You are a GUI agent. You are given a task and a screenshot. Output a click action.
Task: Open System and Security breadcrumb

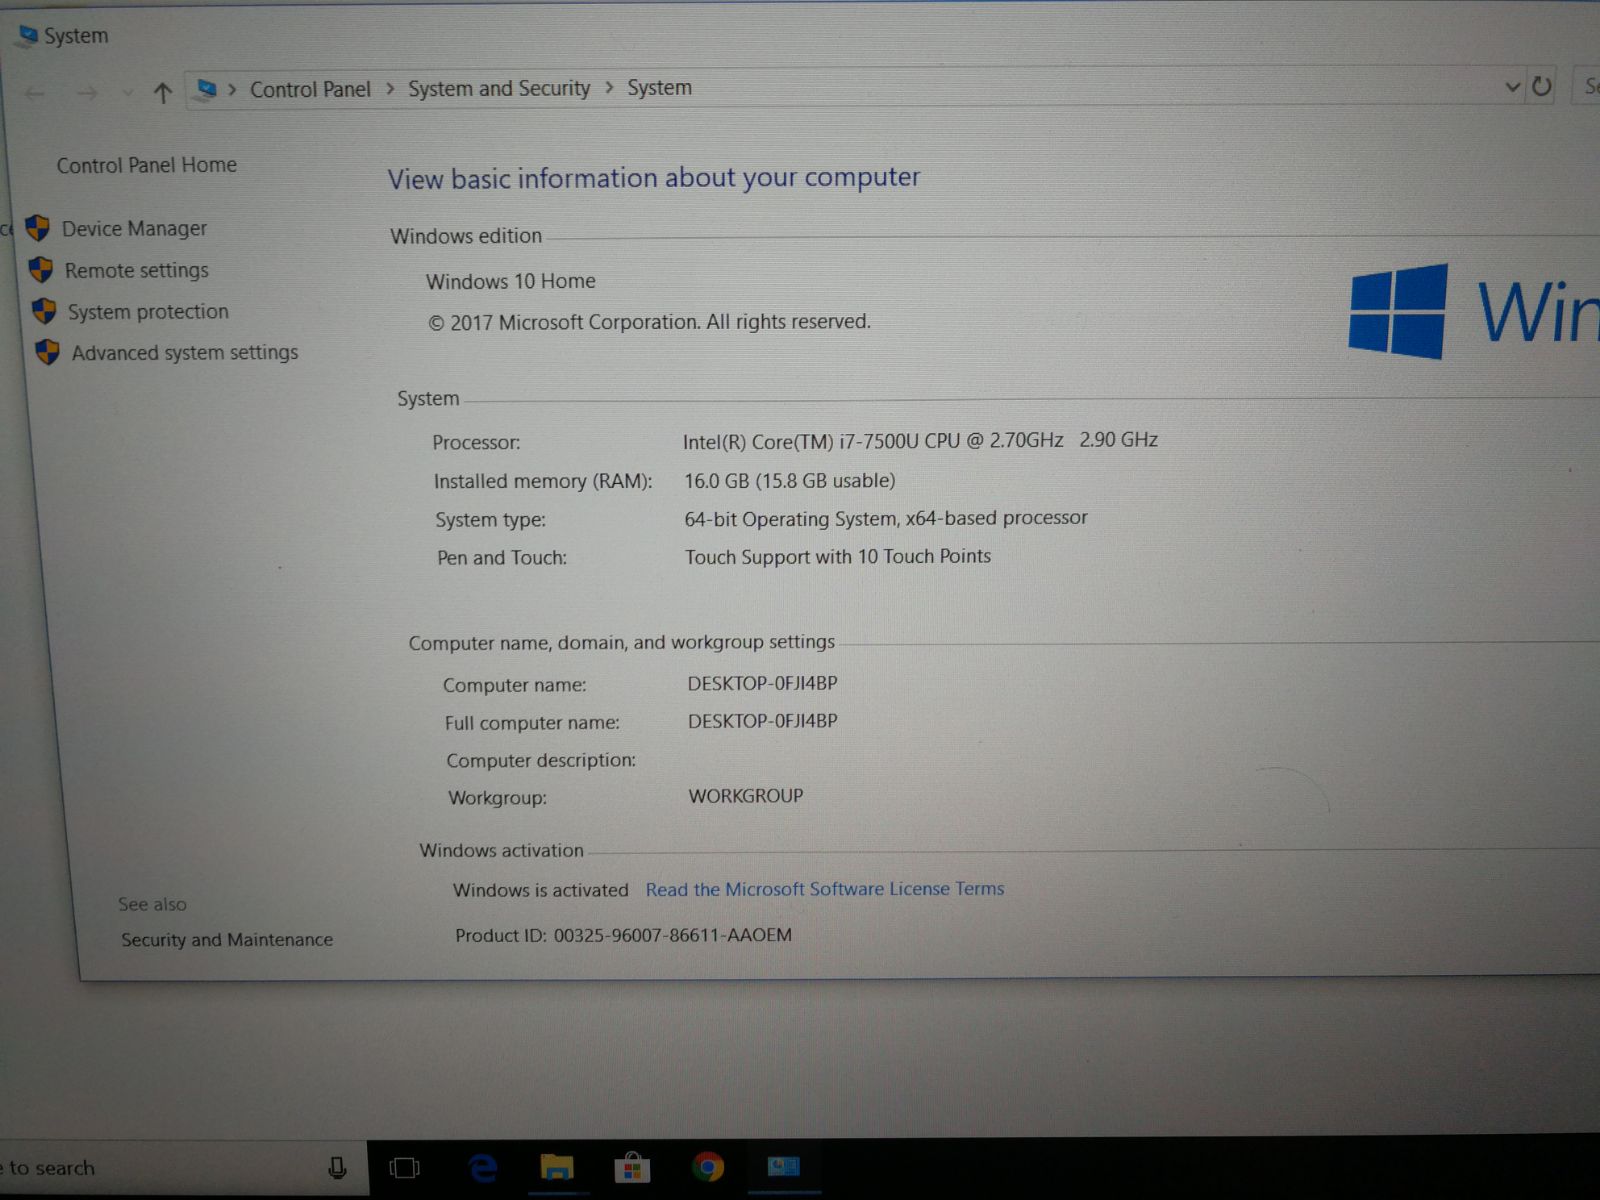coord(499,89)
